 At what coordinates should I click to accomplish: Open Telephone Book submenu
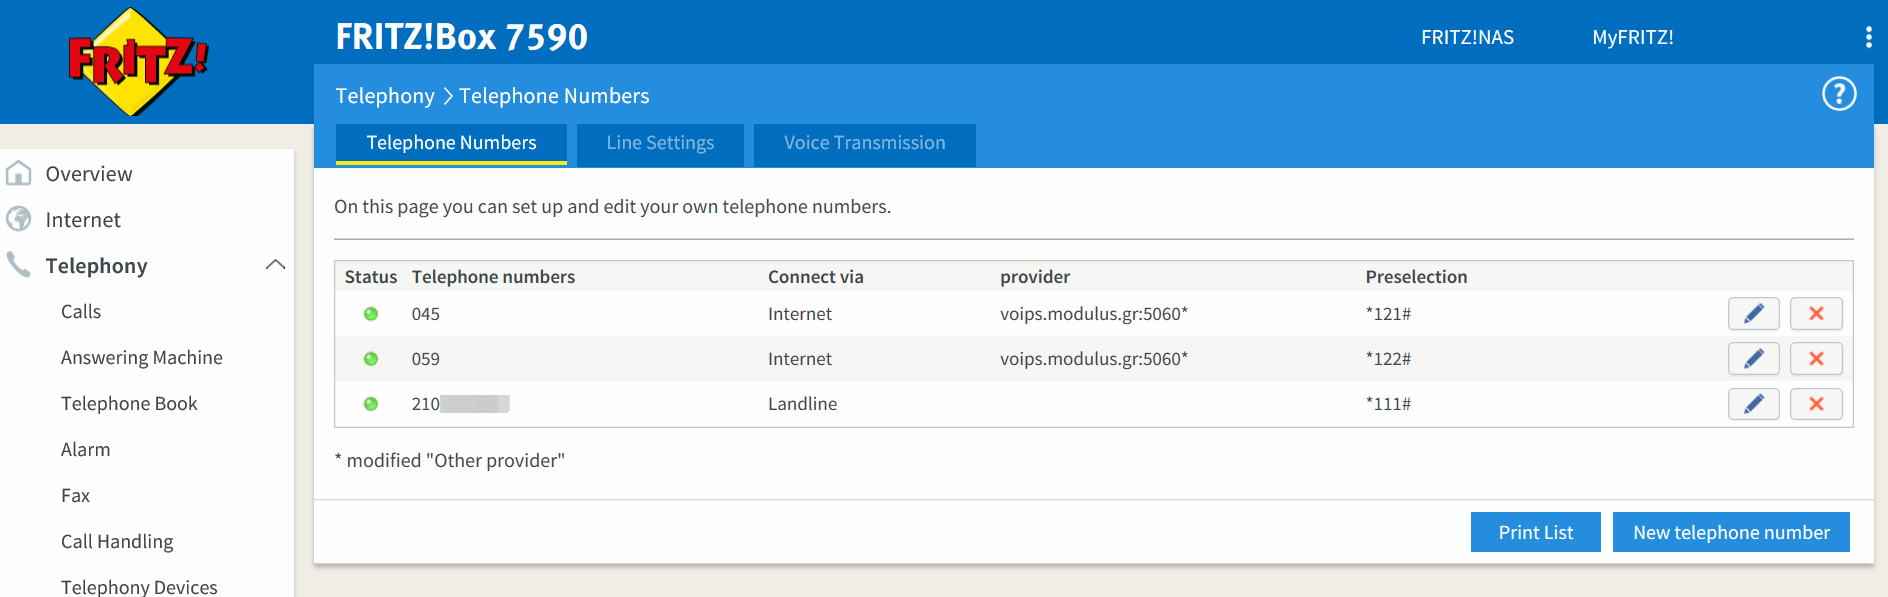pyautogui.click(x=129, y=404)
